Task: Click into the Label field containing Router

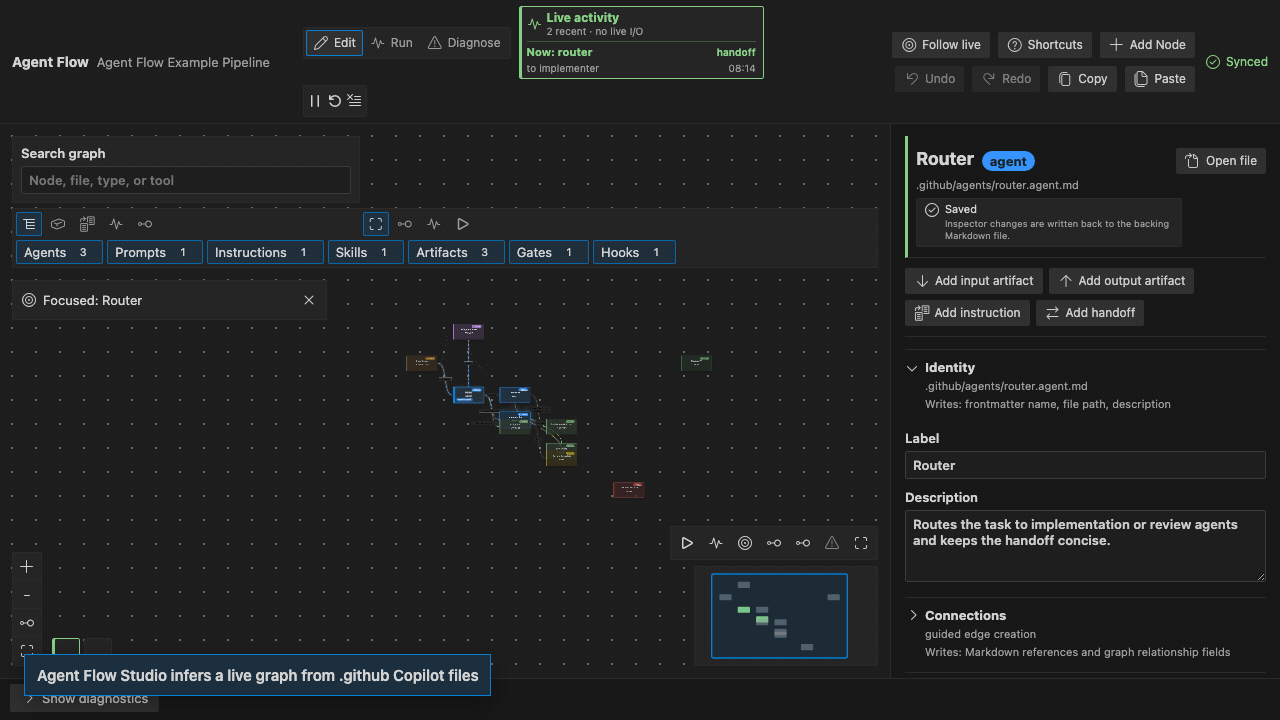Action: click(x=1085, y=465)
